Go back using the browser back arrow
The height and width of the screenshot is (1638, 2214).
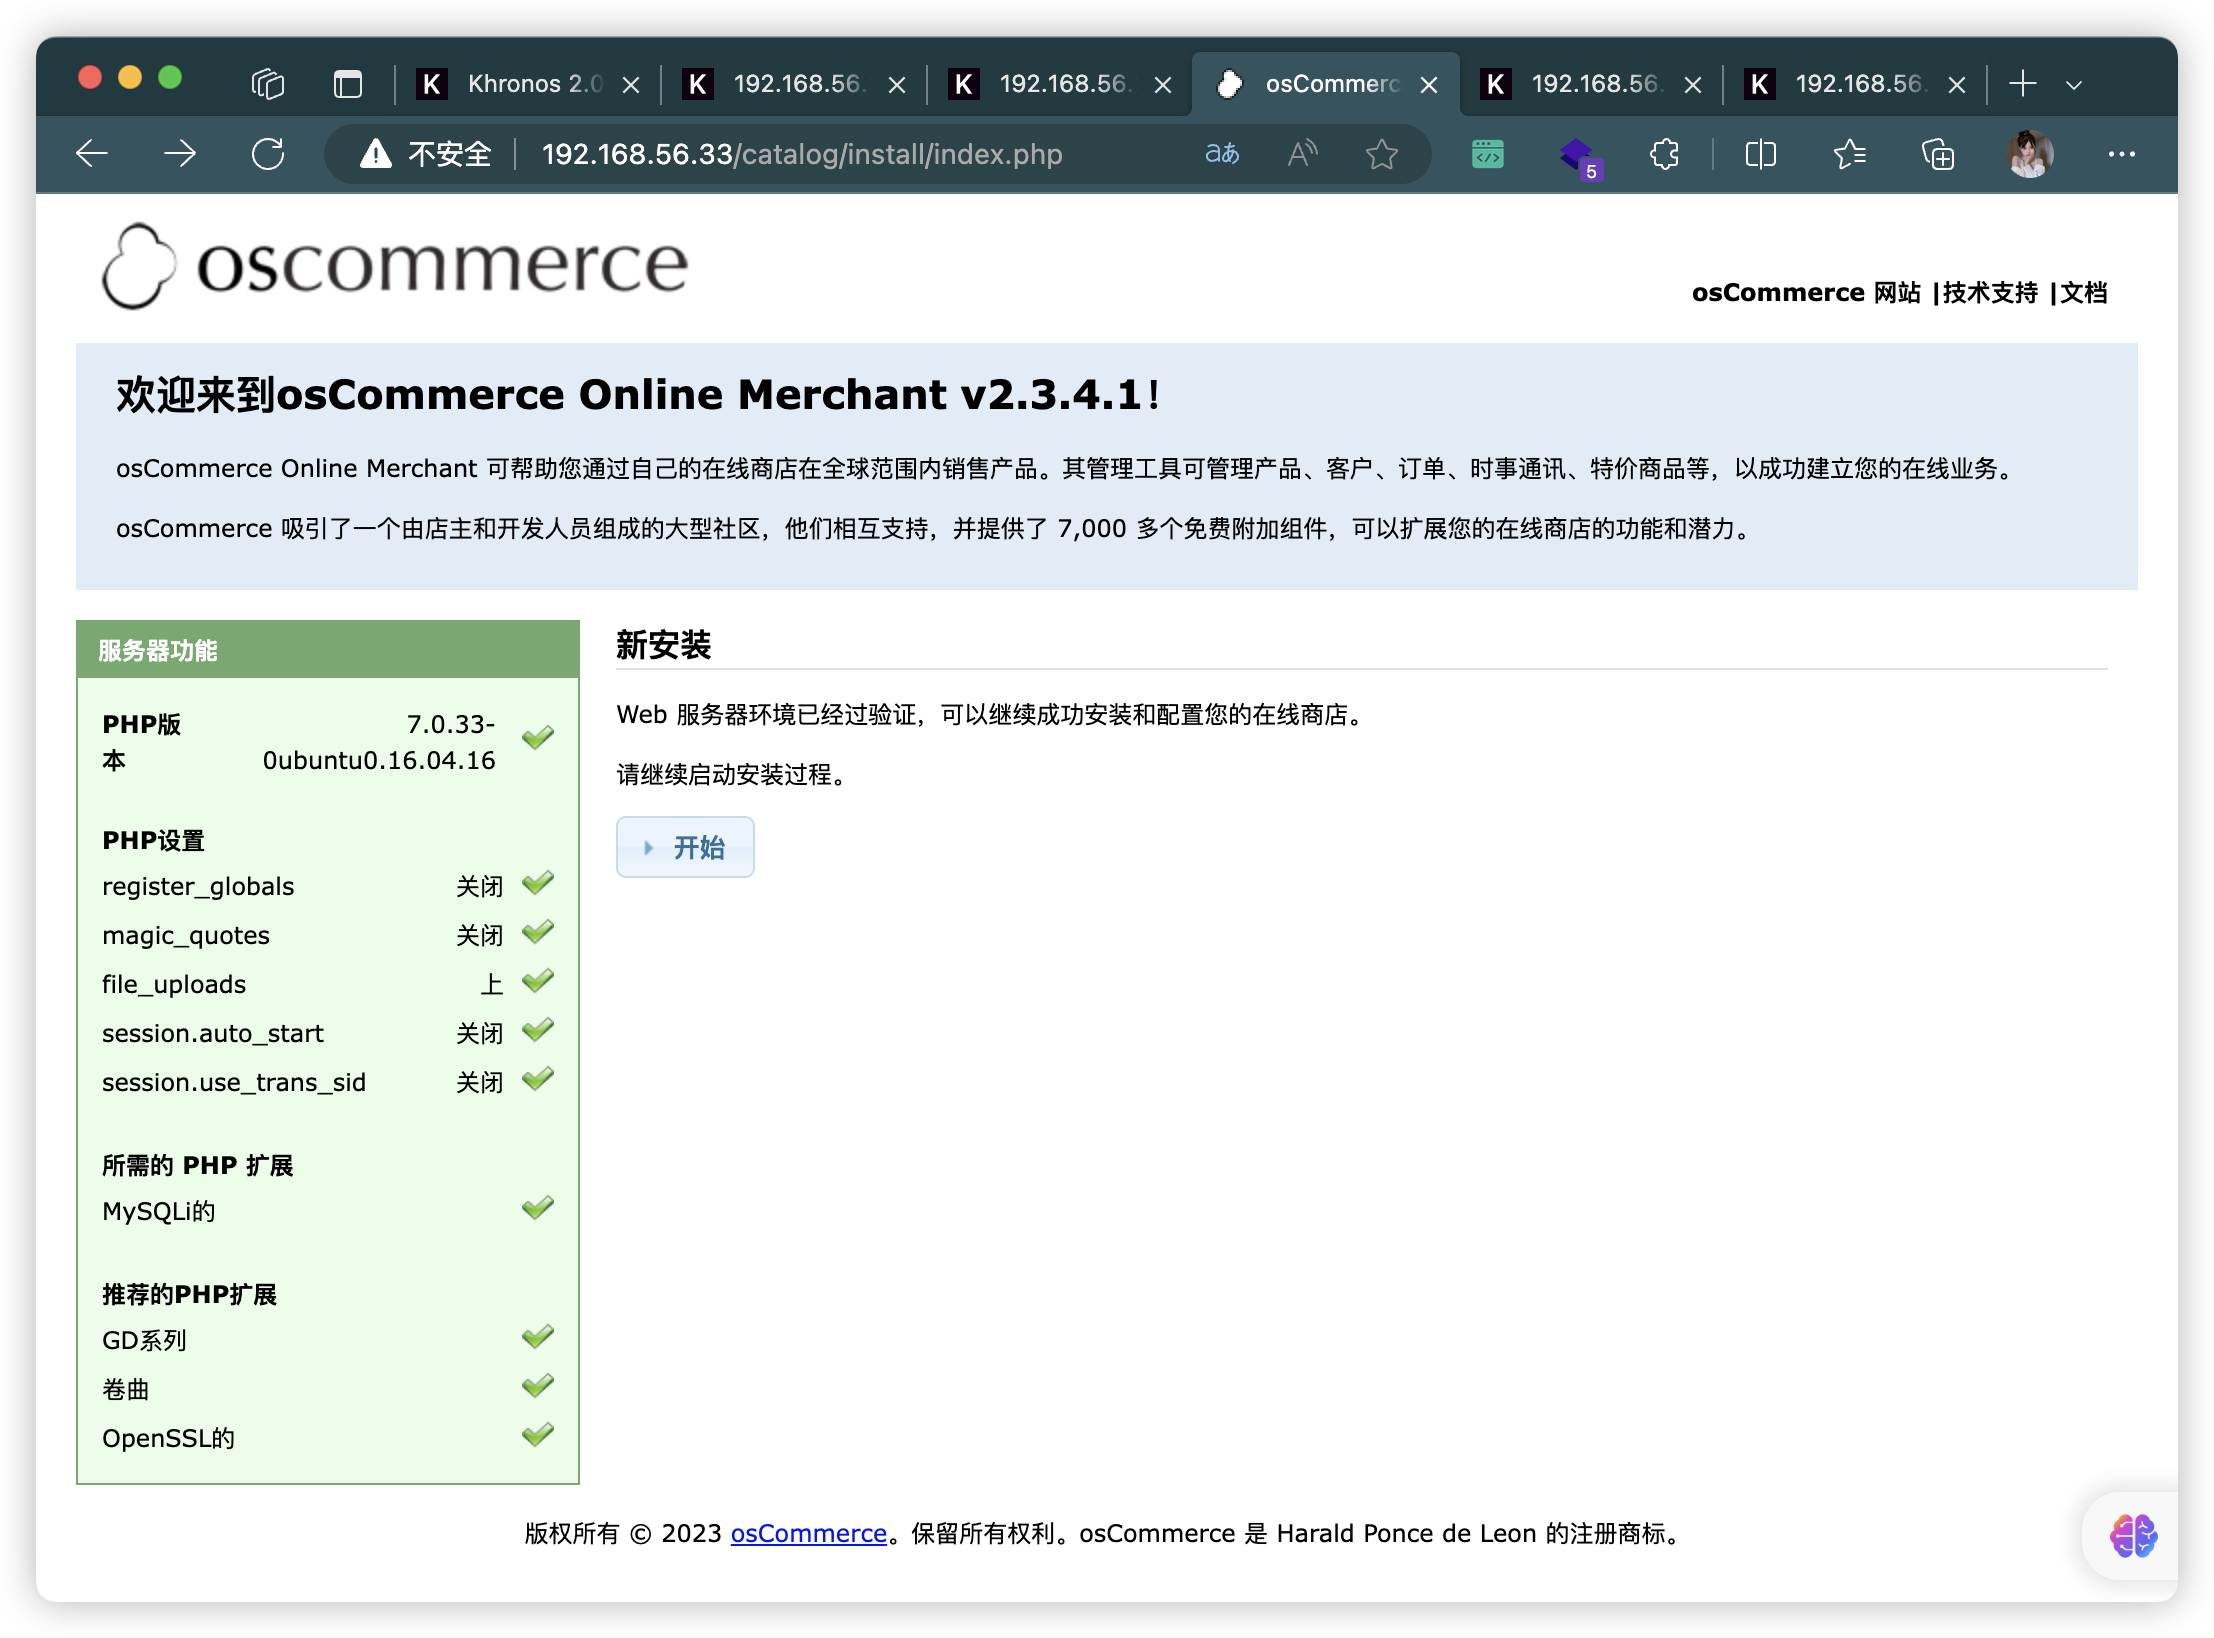pyautogui.click(x=92, y=154)
